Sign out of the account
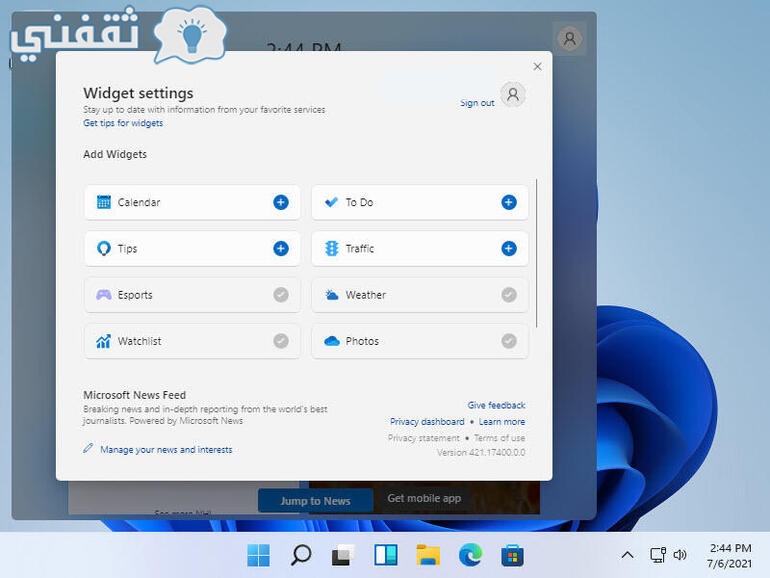 (477, 103)
